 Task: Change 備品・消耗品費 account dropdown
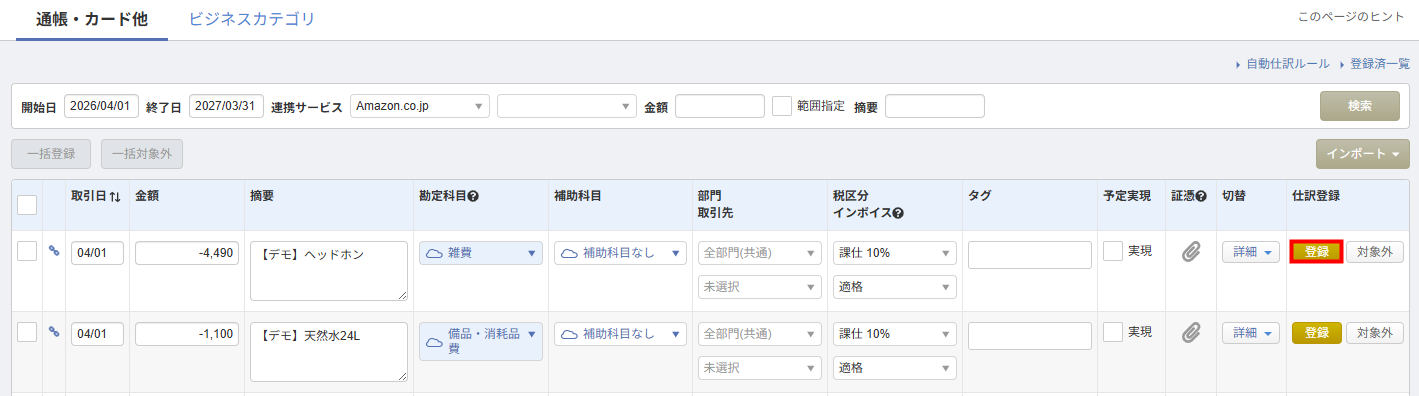point(481,341)
